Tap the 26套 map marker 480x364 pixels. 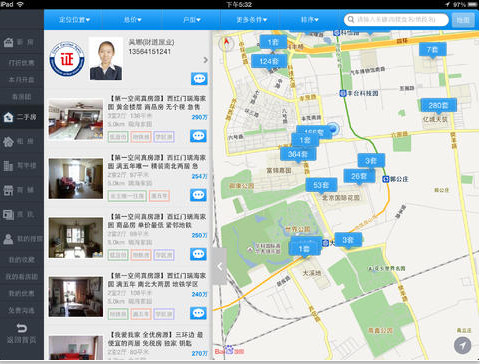[359, 176]
